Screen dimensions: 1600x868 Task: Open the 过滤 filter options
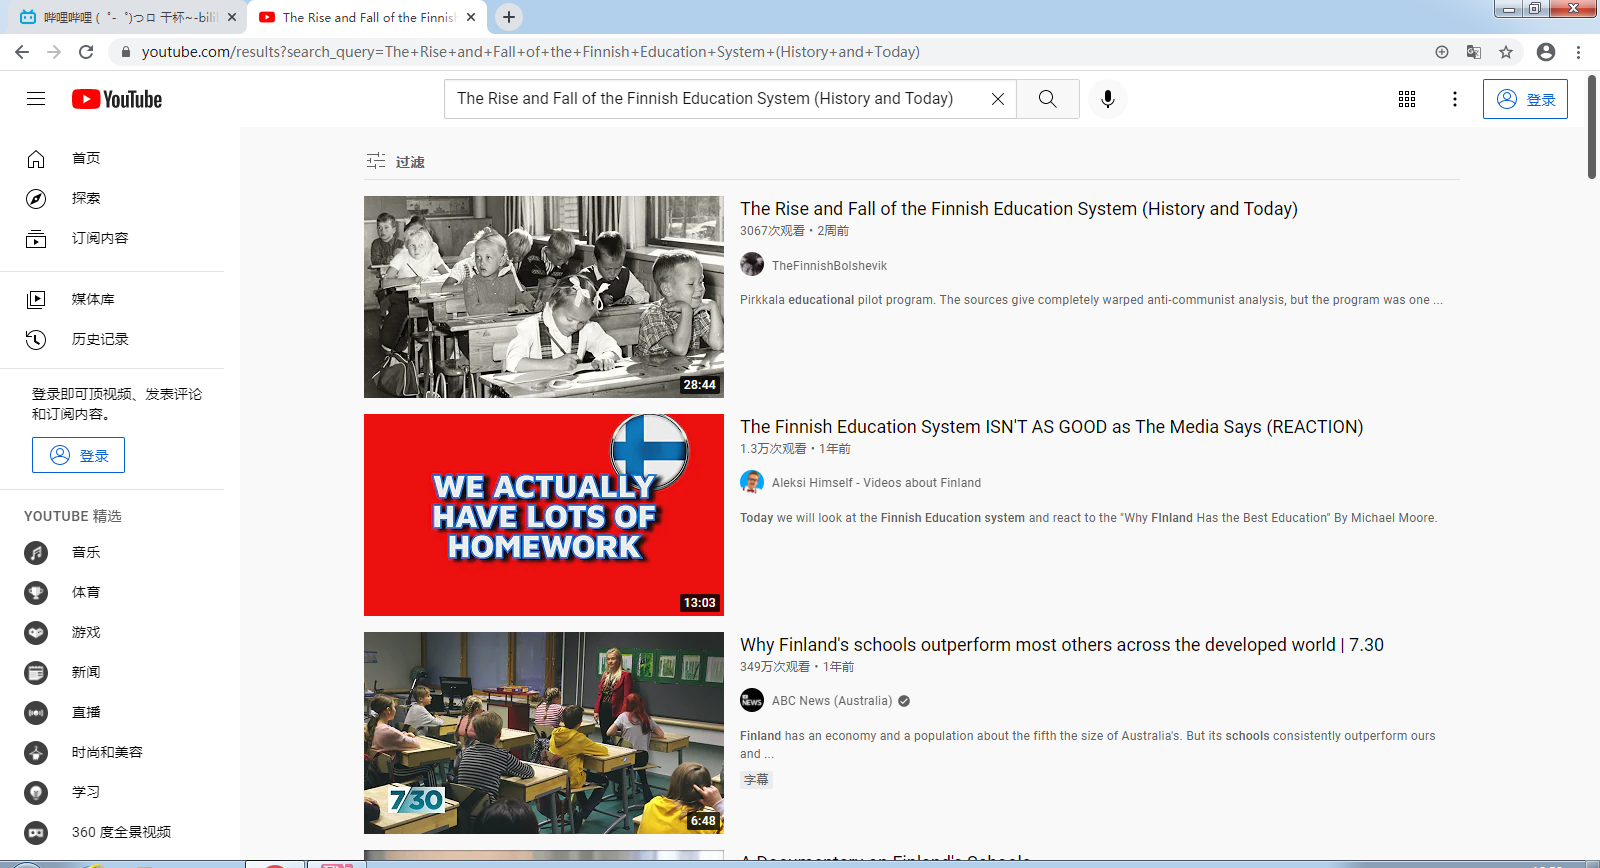(396, 161)
